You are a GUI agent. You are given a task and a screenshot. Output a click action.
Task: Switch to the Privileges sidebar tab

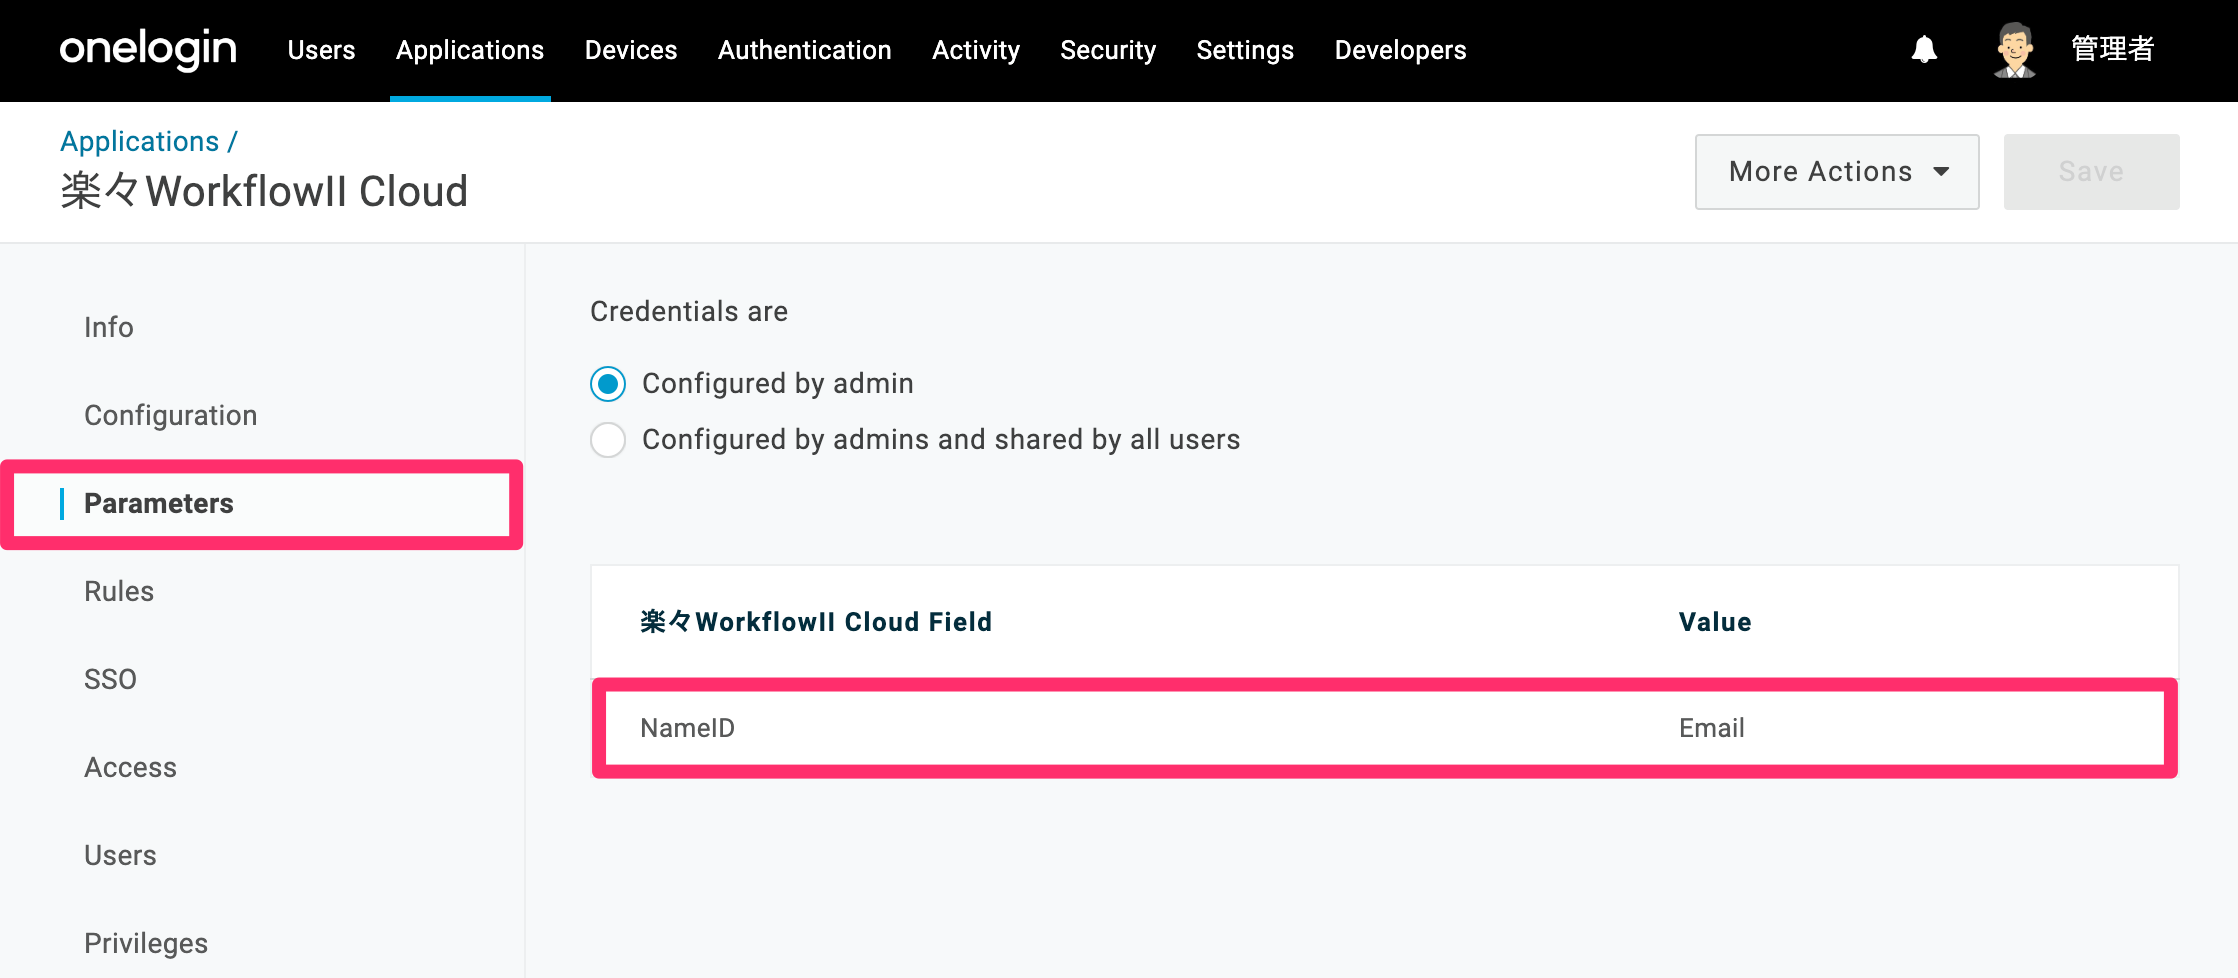point(146,944)
